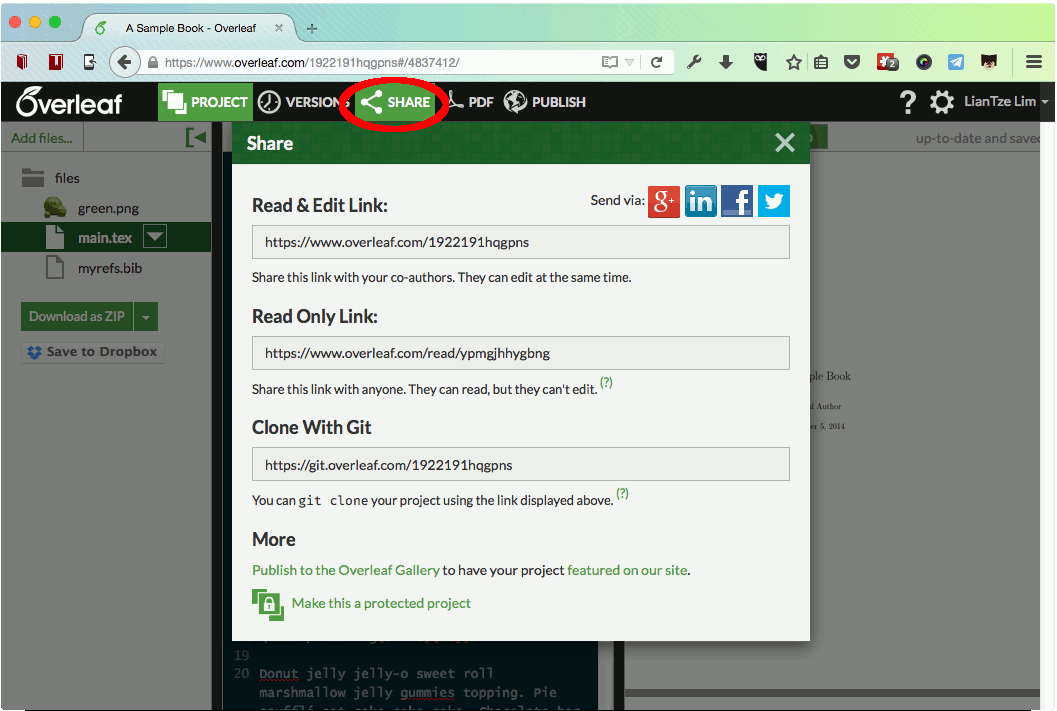Open the Project menu
The height and width of the screenshot is (711, 1057).
point(206,102)
